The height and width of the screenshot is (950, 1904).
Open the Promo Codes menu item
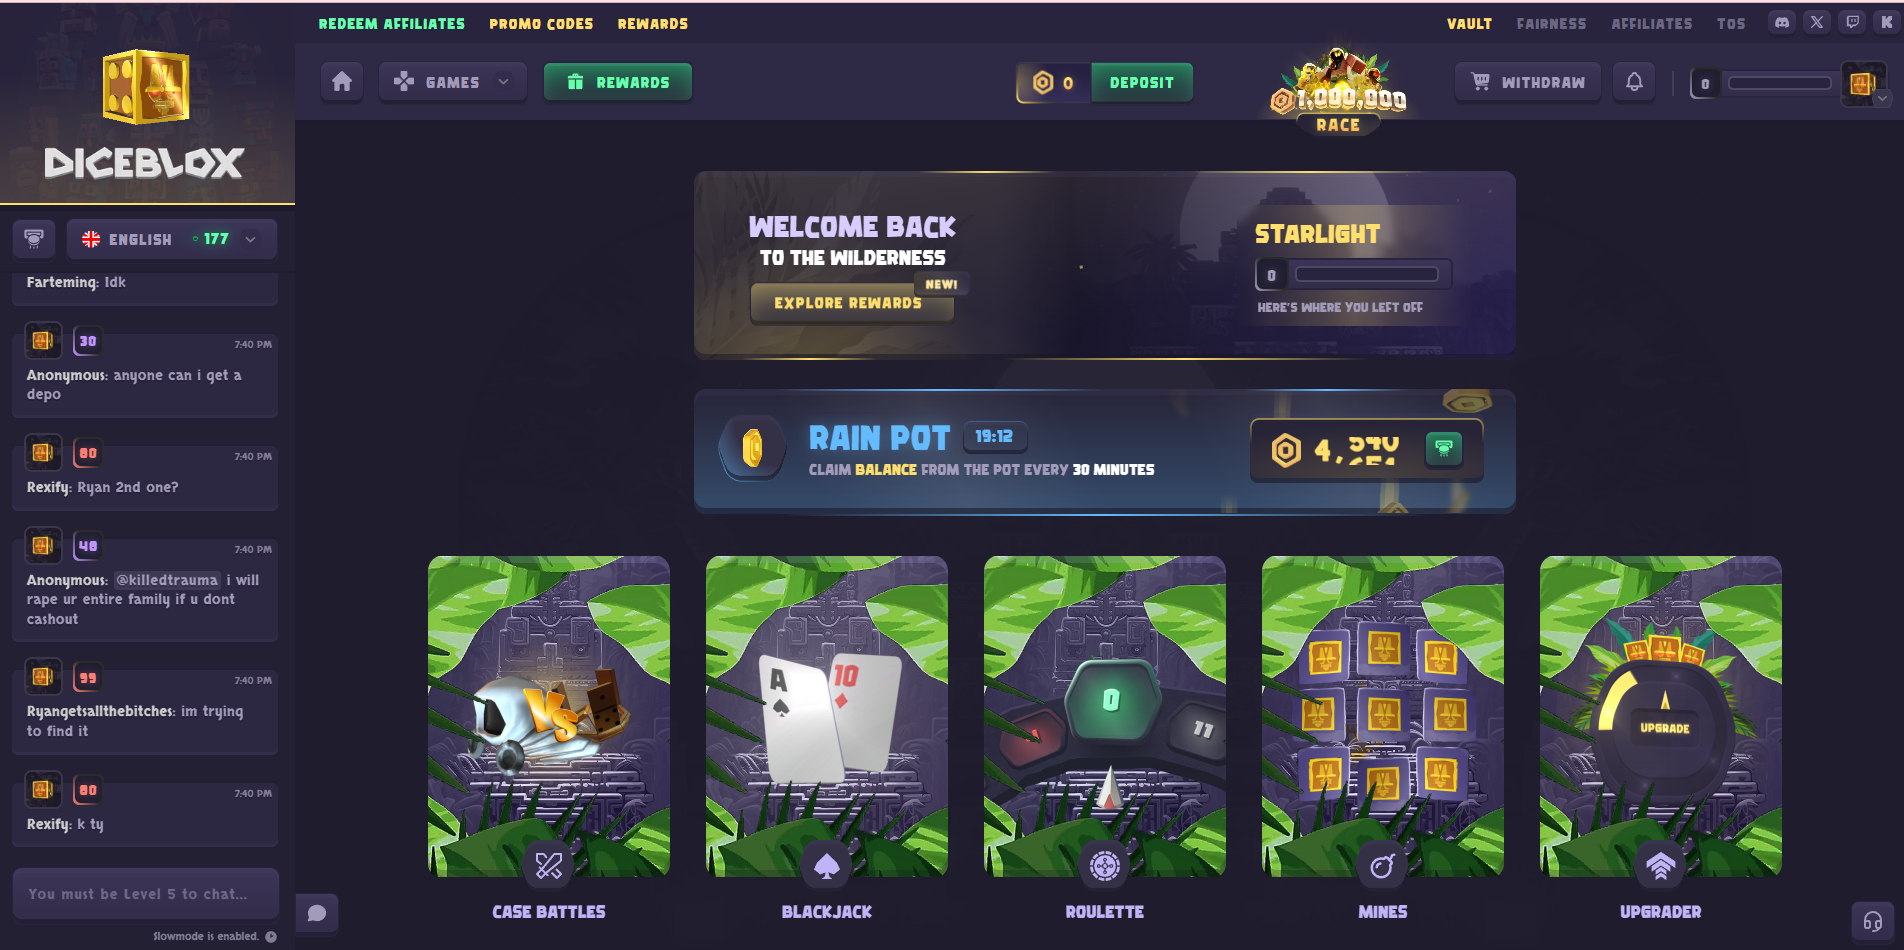pos(541,23)
